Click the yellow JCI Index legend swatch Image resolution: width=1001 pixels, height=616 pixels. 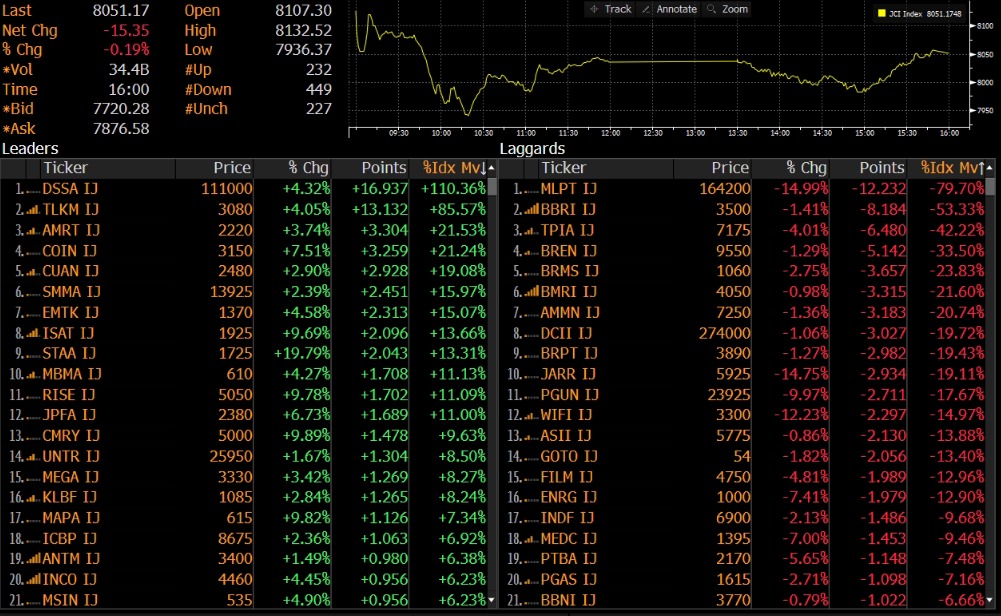(881, 14)
